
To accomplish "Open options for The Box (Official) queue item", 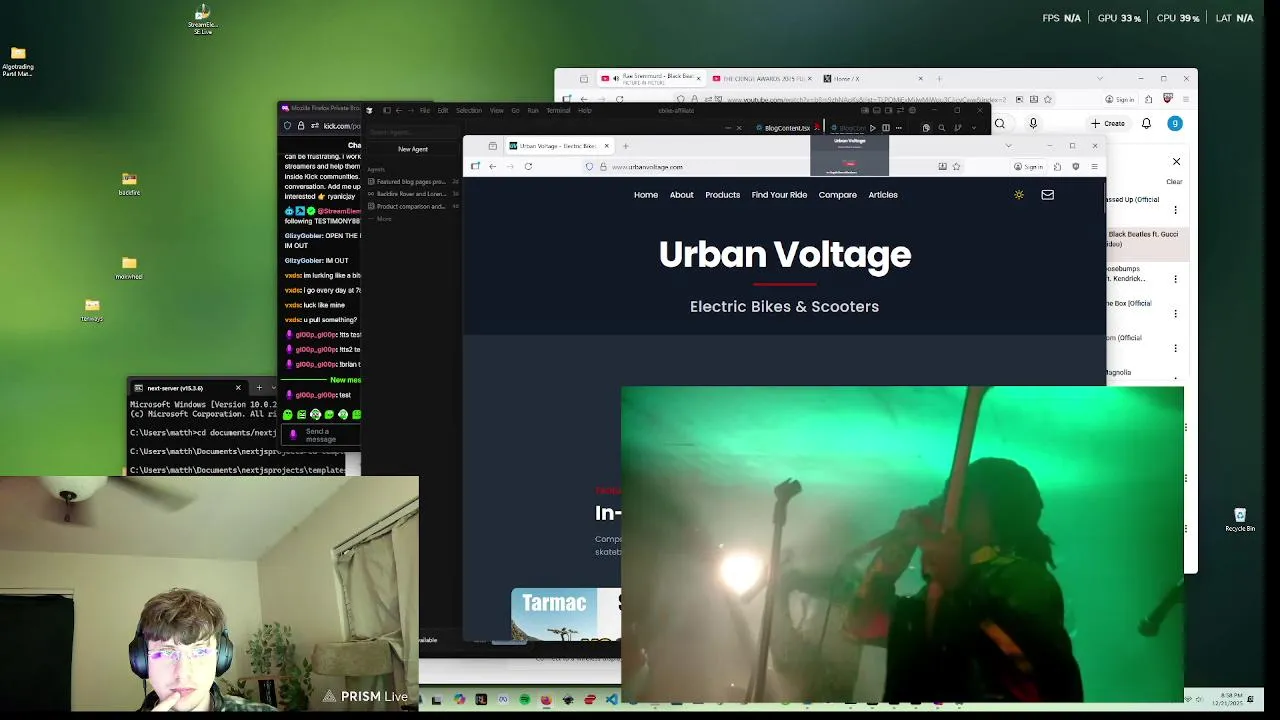I will tap(1175, 314).
